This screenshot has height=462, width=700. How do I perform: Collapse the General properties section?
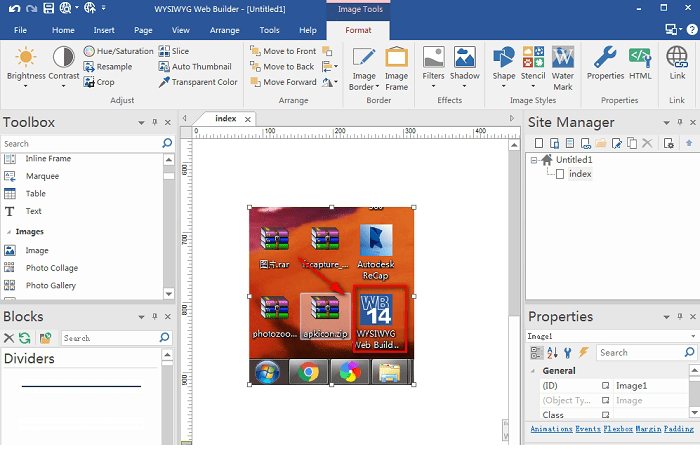coord(533,370)
